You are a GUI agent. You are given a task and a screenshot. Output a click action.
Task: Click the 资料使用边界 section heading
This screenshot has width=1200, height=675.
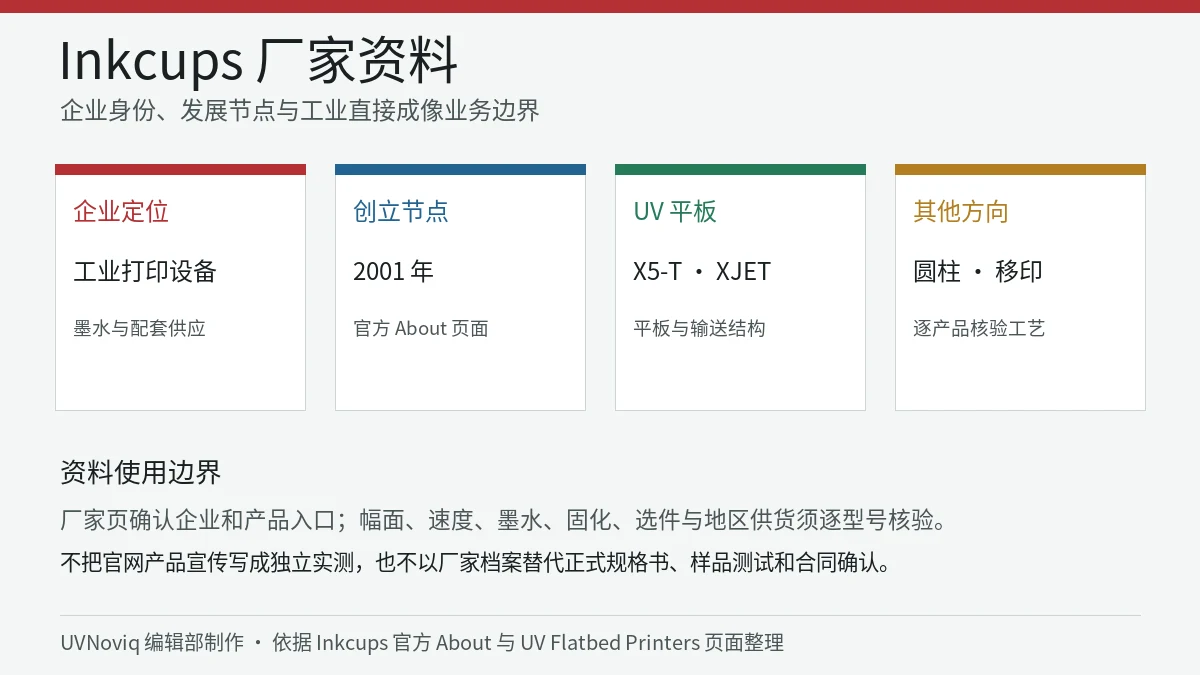(141, 472)
